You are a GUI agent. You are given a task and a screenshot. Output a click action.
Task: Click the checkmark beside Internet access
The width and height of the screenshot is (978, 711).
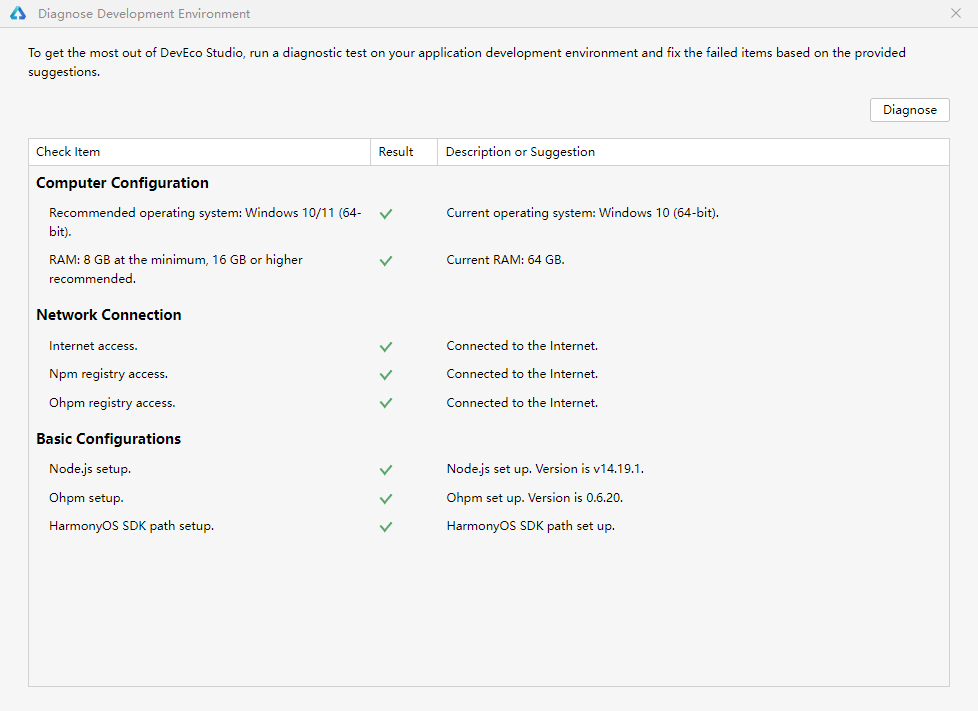pyautogui.click(x=386, y=347)
